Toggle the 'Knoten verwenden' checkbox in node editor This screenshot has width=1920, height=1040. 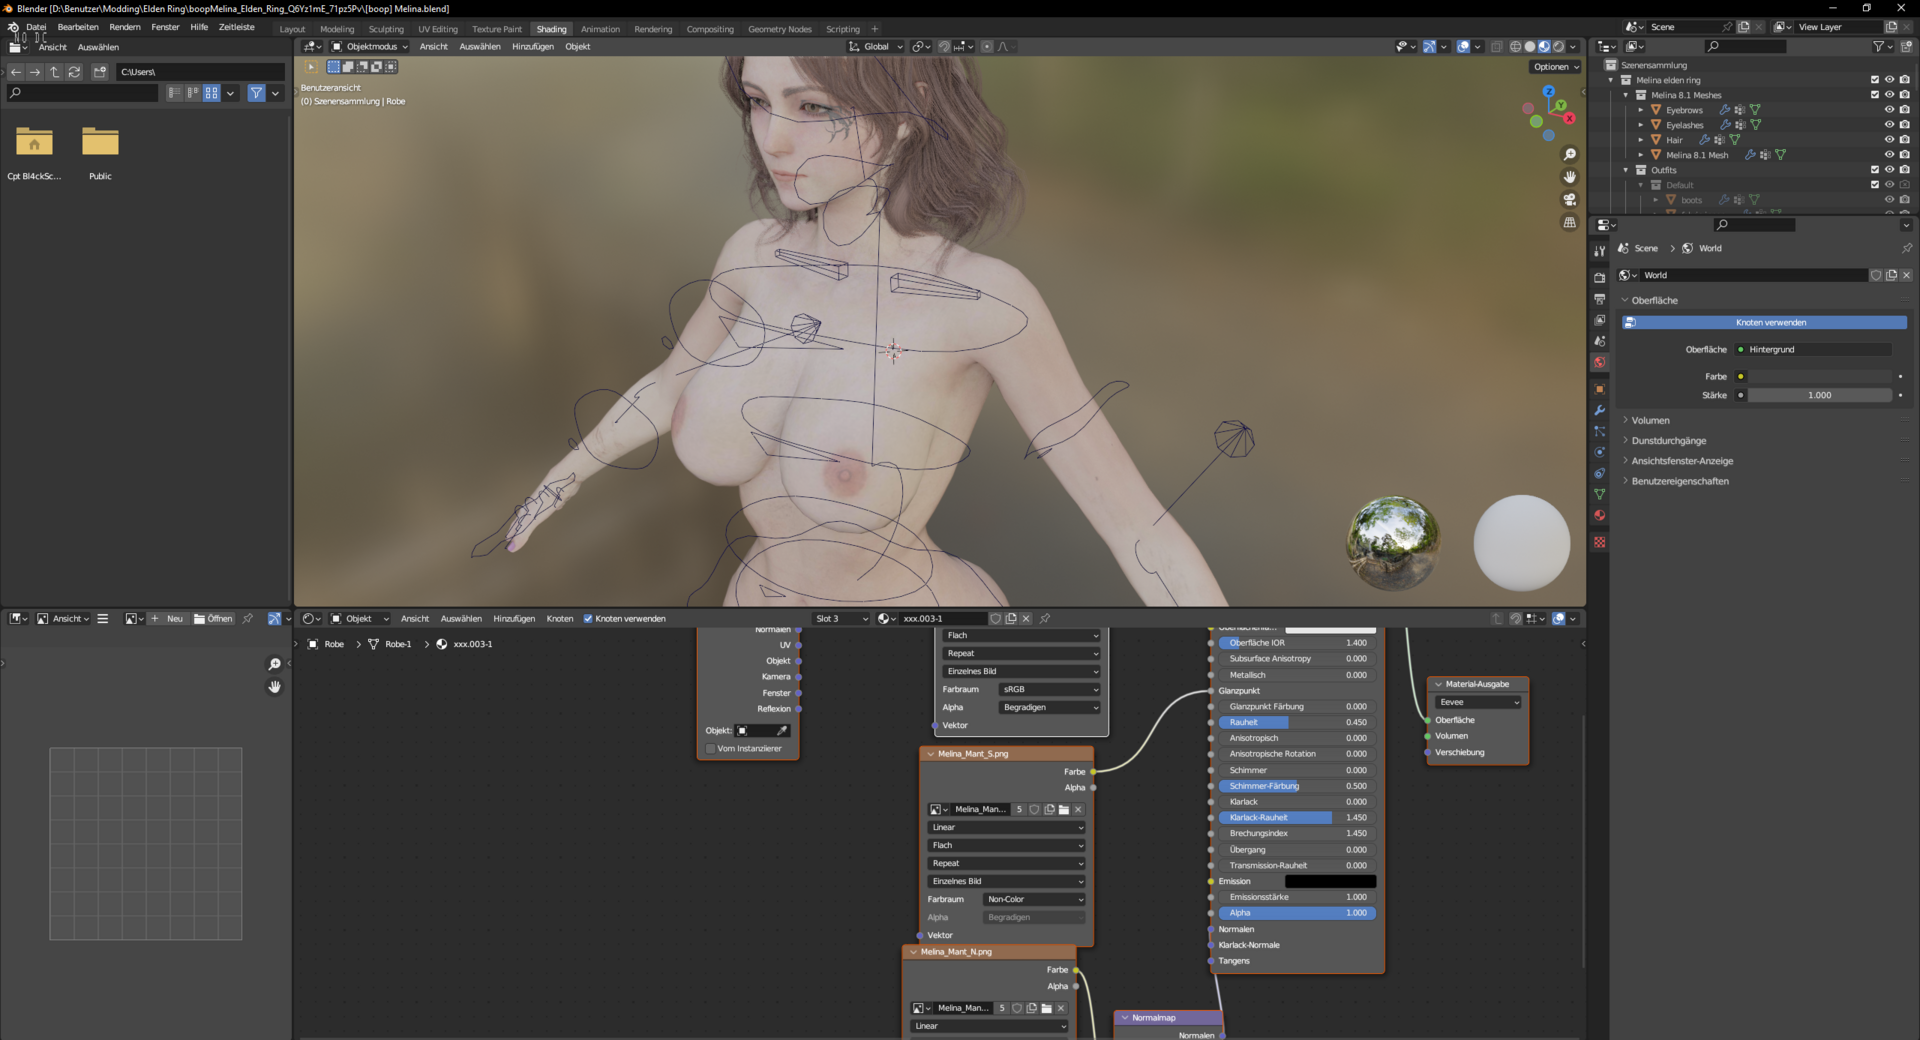coord(588,619)
